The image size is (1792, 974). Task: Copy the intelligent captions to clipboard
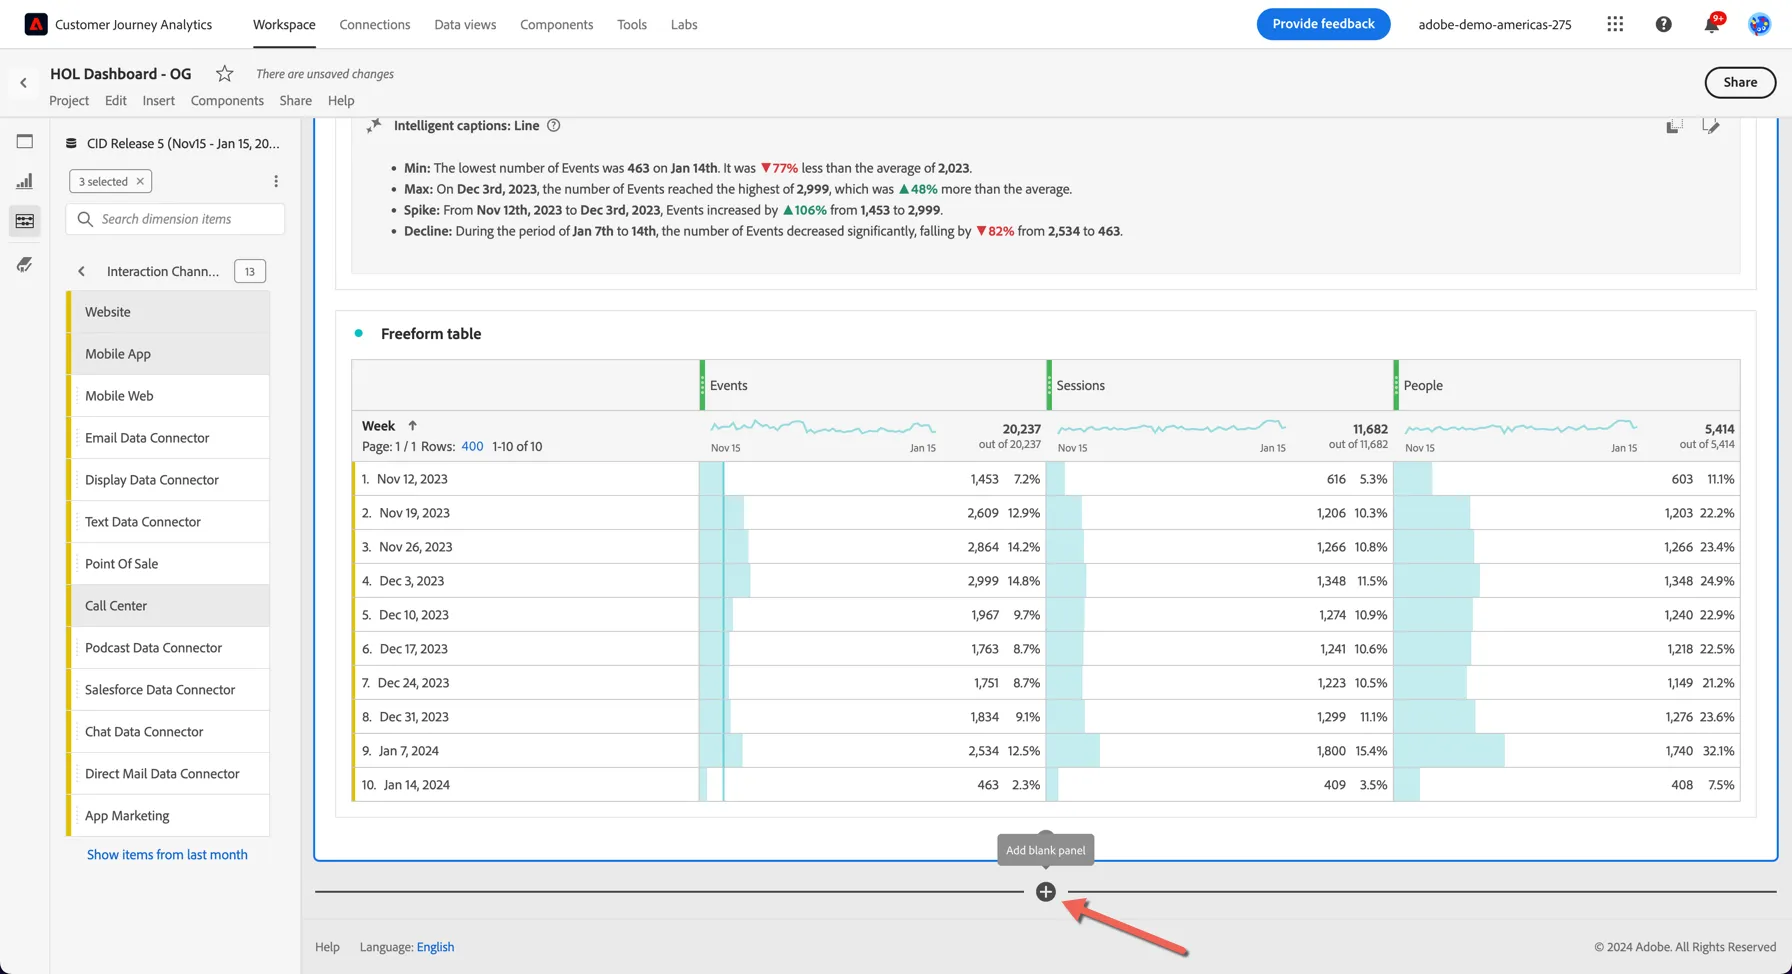click(x=1674, y=125)
